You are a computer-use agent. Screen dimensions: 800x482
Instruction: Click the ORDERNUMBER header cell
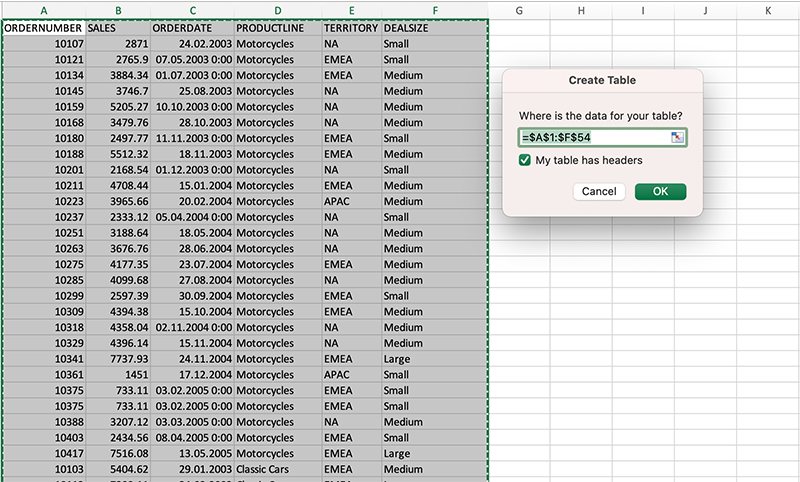pyautogui.click(x=43, y=28)
